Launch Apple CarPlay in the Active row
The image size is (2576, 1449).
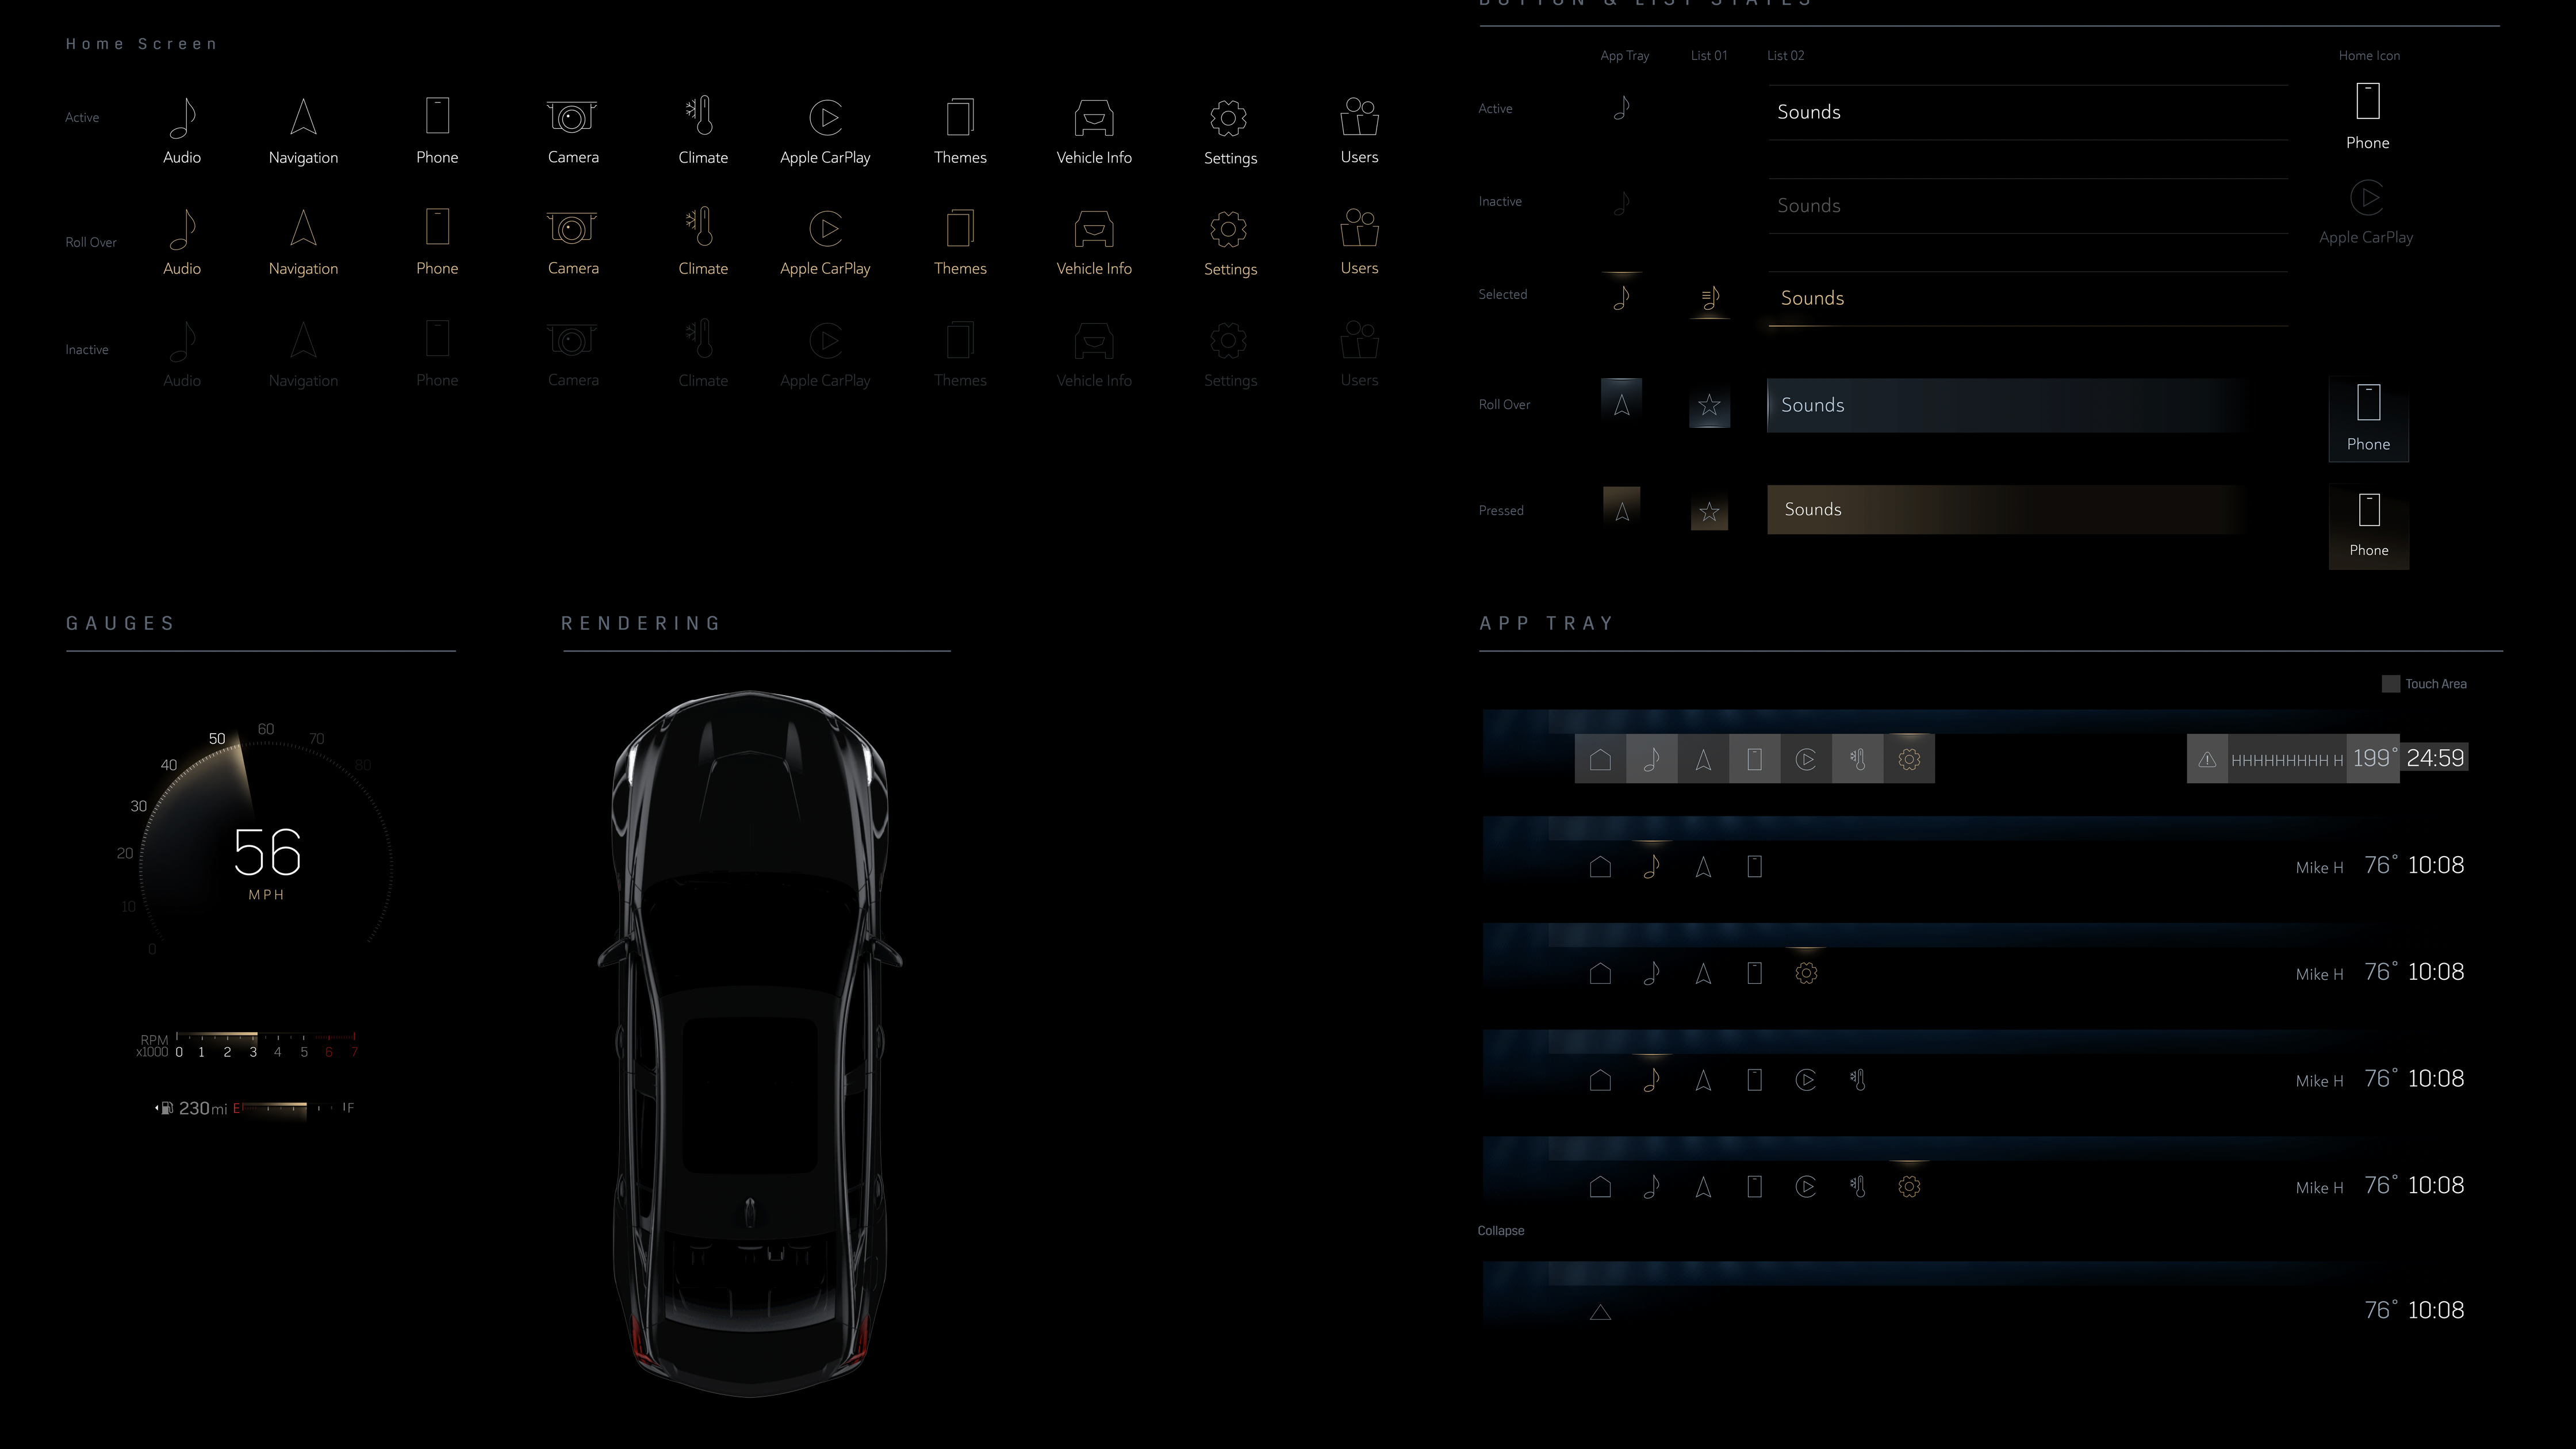(x=825, y=118)
